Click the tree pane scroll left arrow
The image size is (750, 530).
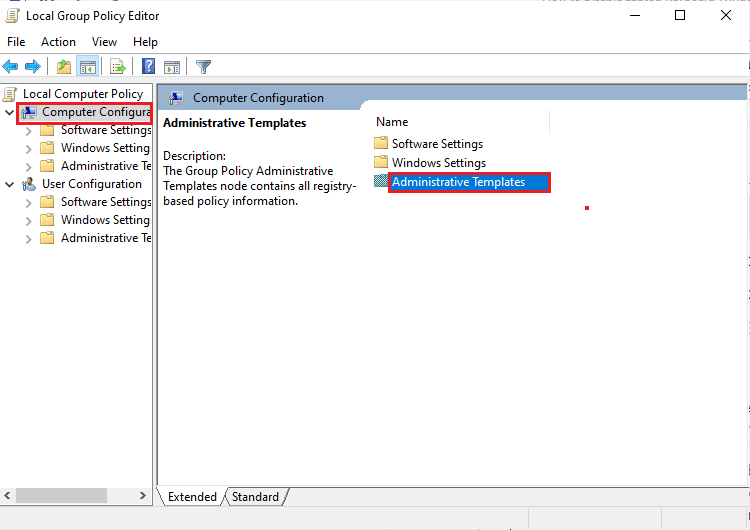[7, 496]
